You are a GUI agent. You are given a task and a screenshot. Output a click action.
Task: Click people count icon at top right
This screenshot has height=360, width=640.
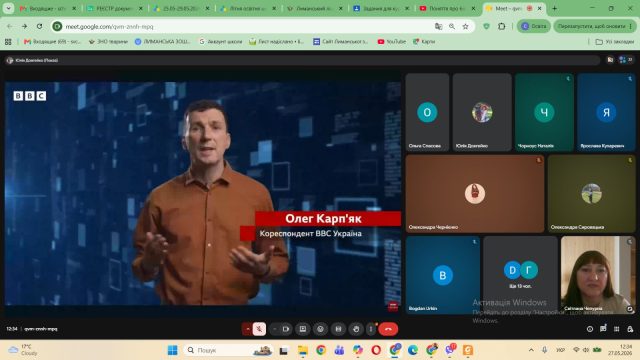[625, 60]
